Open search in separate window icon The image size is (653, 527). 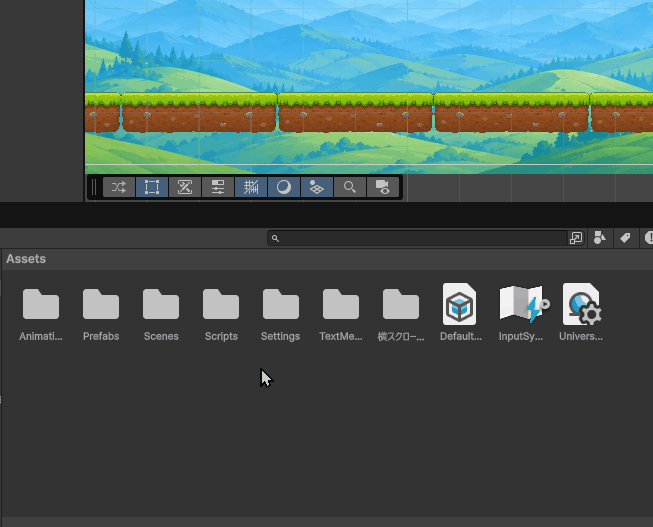576,238
